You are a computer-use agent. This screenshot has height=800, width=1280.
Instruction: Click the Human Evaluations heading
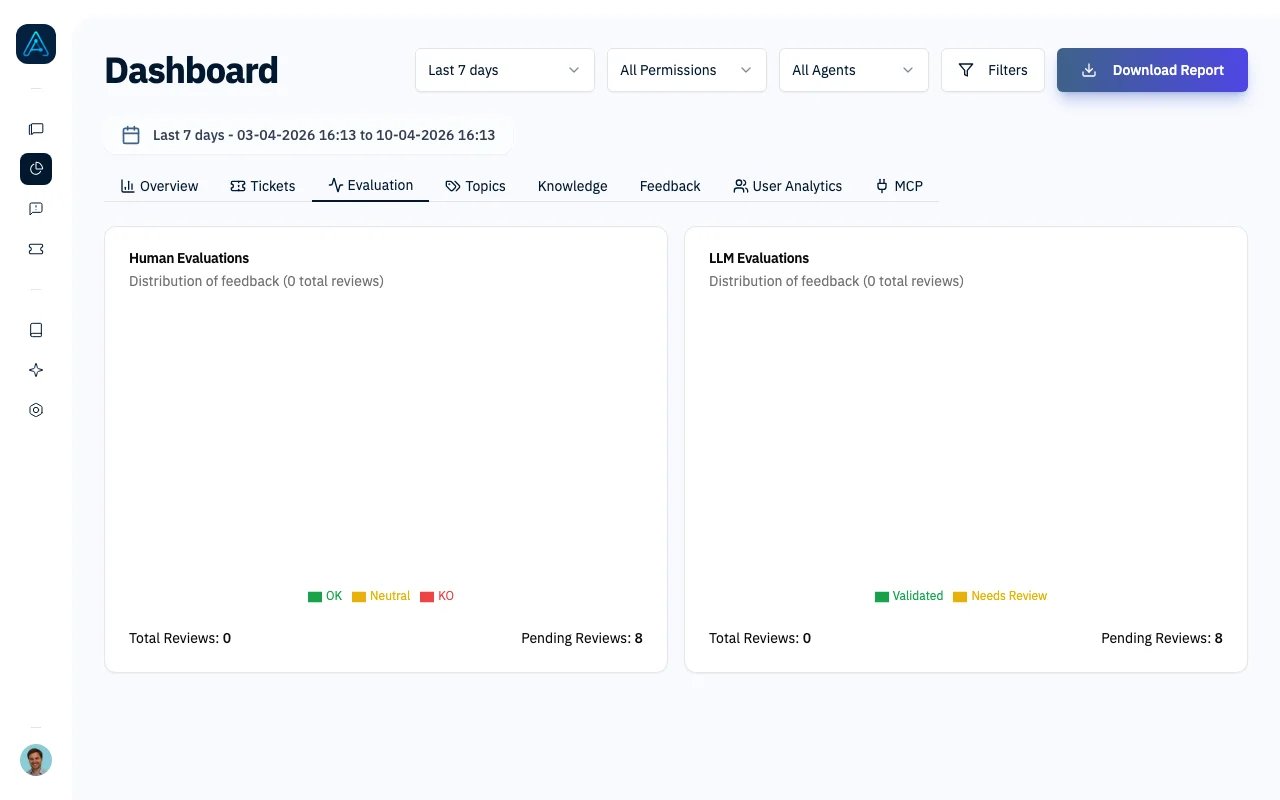pyautogui.click(x=189, y=258)
